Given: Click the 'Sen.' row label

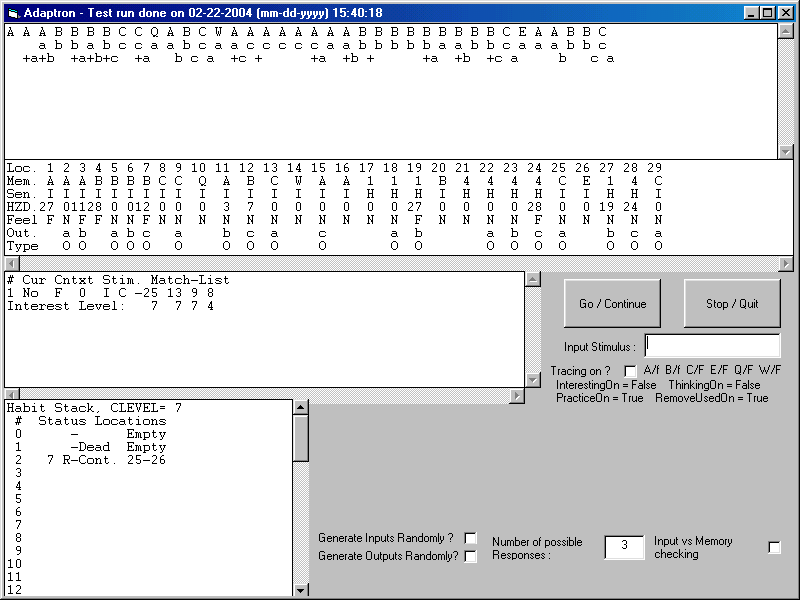Looking at the screenshot, I should tap(21, 194).
